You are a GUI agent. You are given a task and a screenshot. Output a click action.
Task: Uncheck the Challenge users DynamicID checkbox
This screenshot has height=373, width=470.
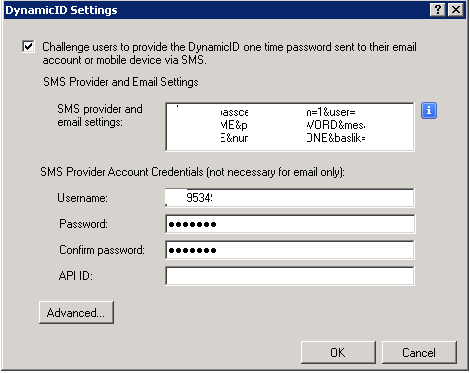(28, 46)
